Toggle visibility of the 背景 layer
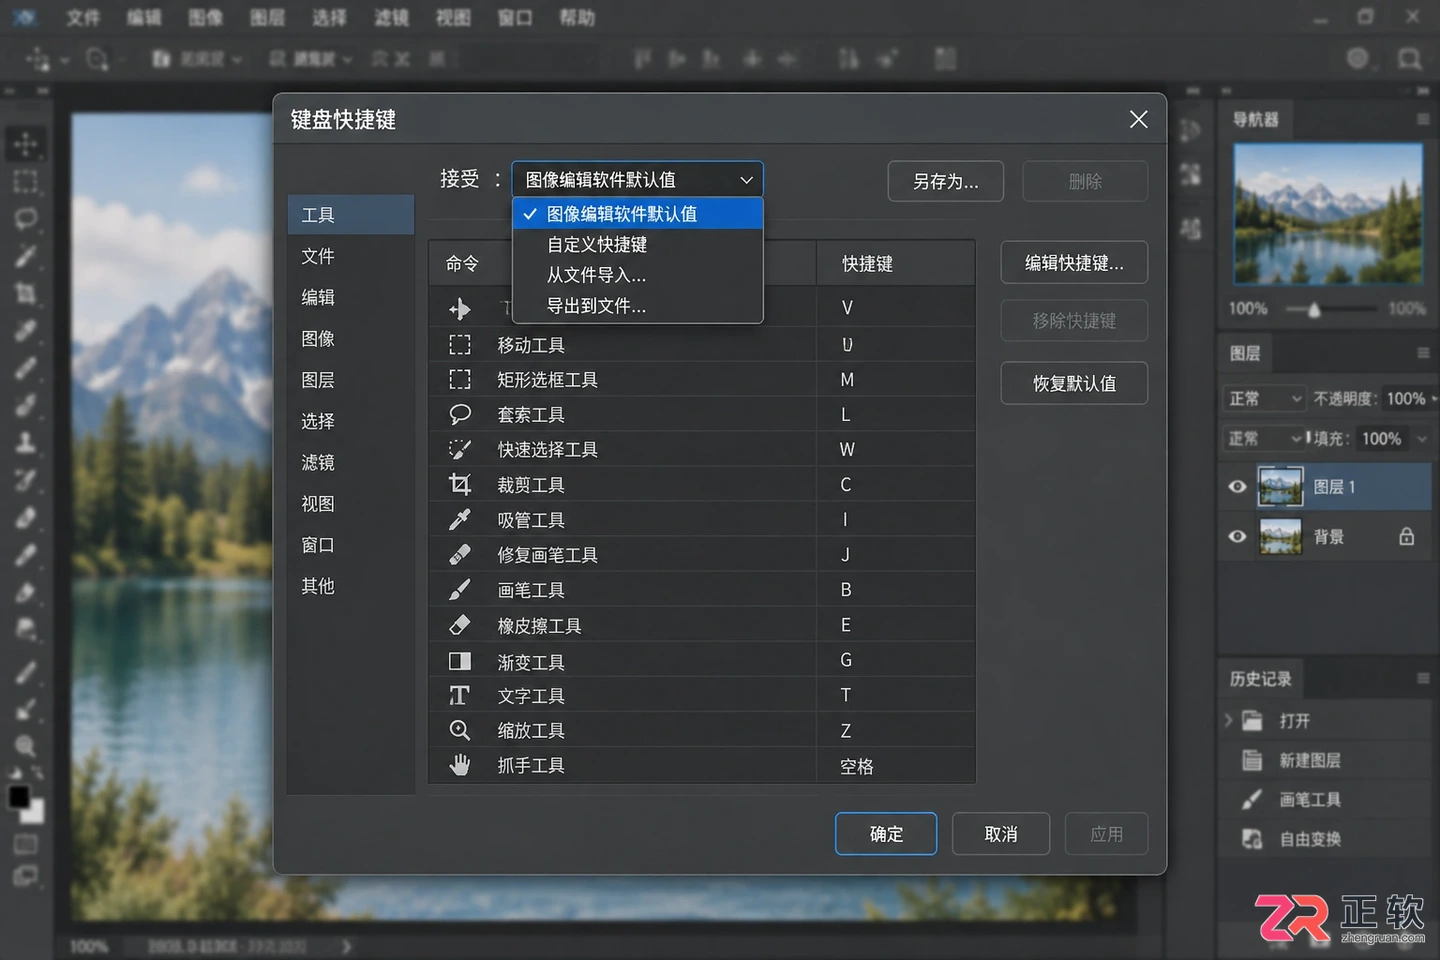This screenshot has width=1440, height=960. [1237, 537]
